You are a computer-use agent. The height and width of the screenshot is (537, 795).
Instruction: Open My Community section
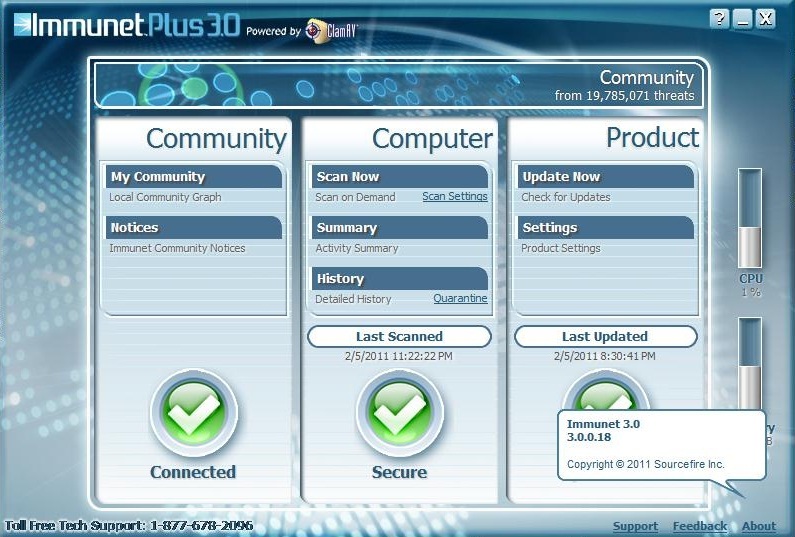point(194,176)
